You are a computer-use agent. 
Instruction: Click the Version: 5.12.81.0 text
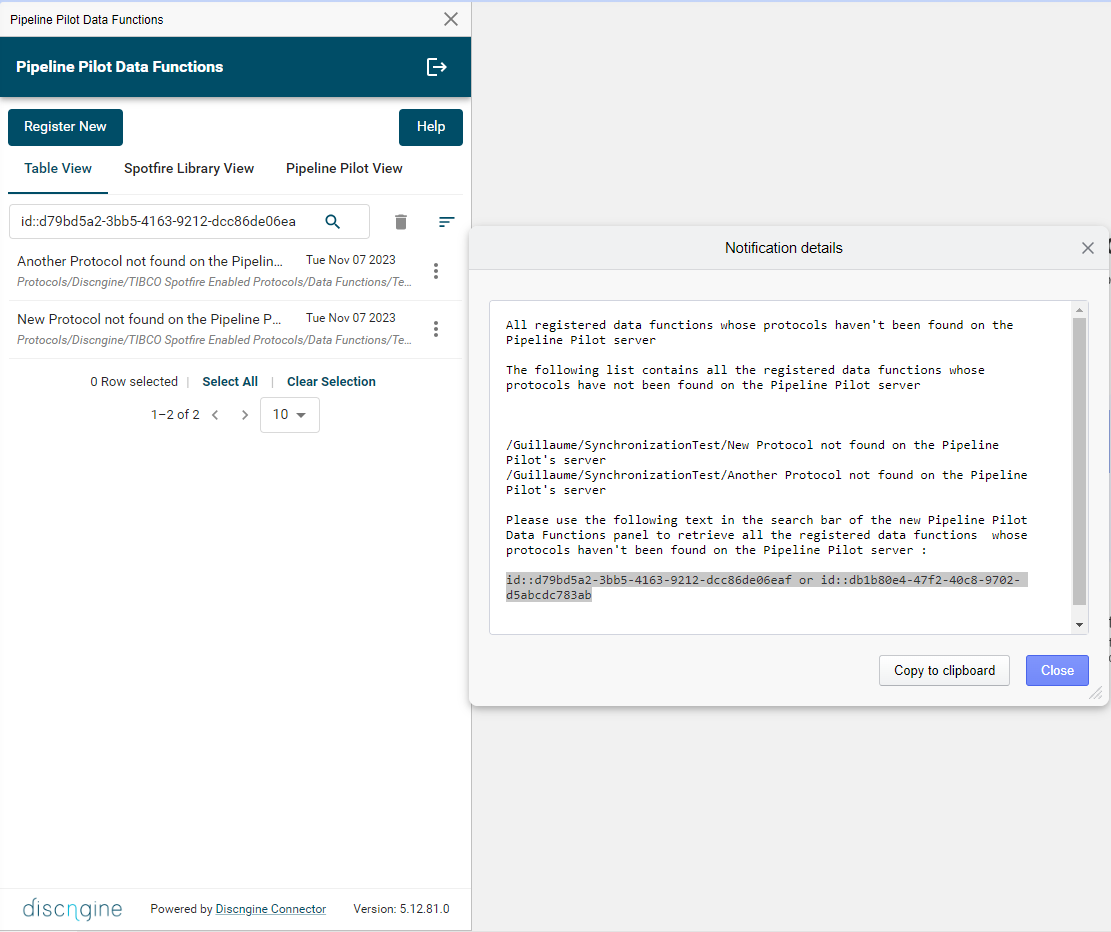(401, 909)
